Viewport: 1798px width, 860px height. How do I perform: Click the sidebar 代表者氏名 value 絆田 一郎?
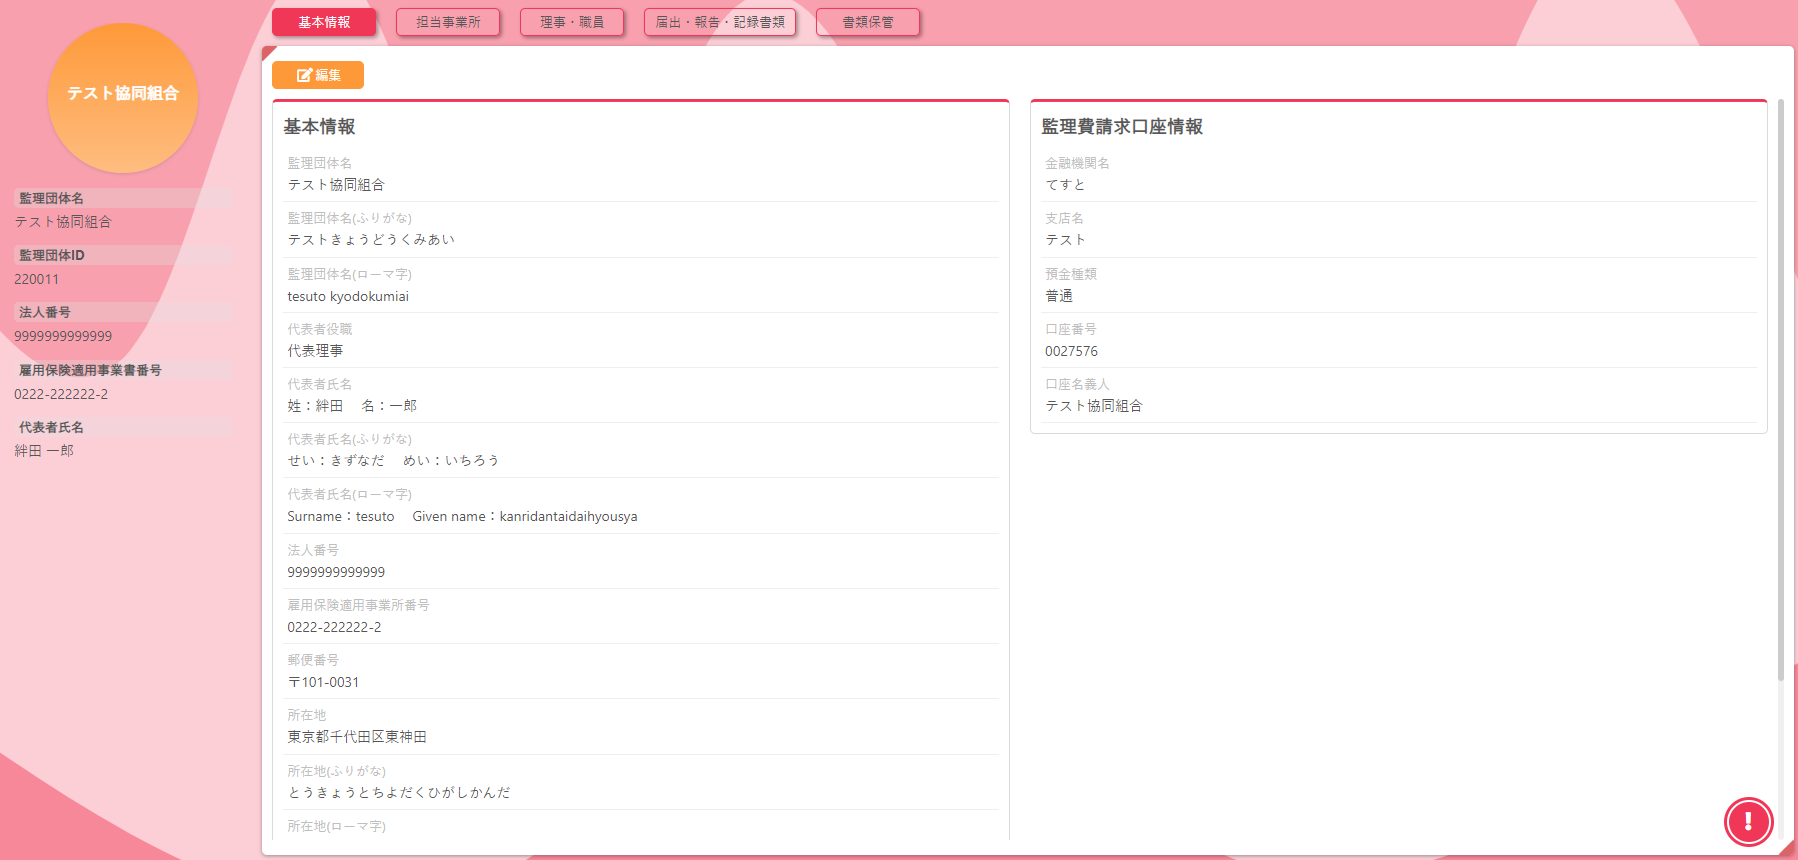tap(44, 451)
